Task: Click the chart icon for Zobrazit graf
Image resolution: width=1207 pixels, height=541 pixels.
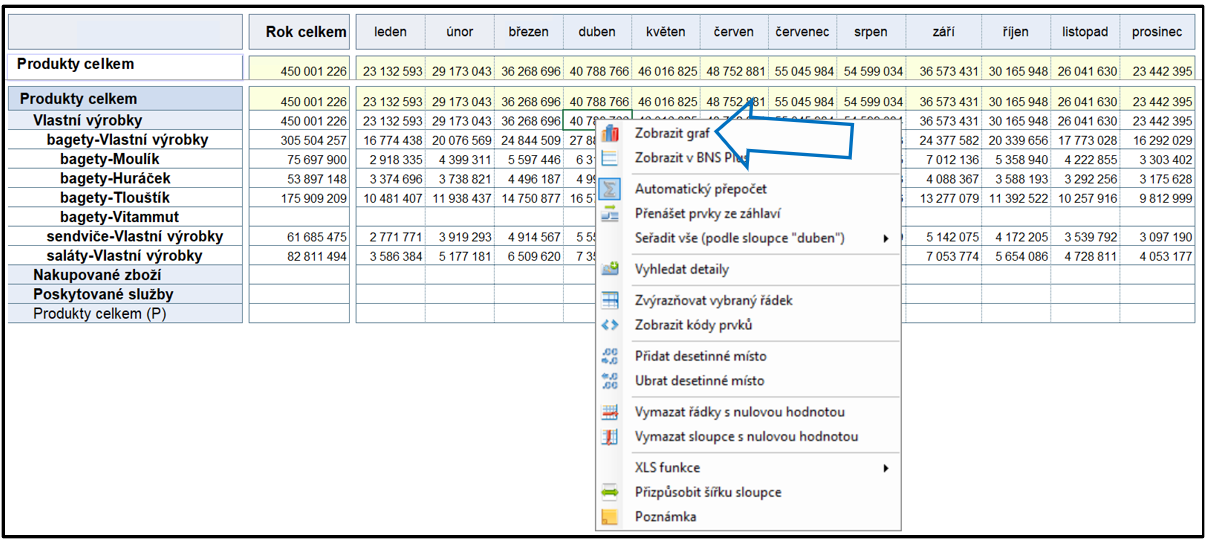Action: click(611, 133)
